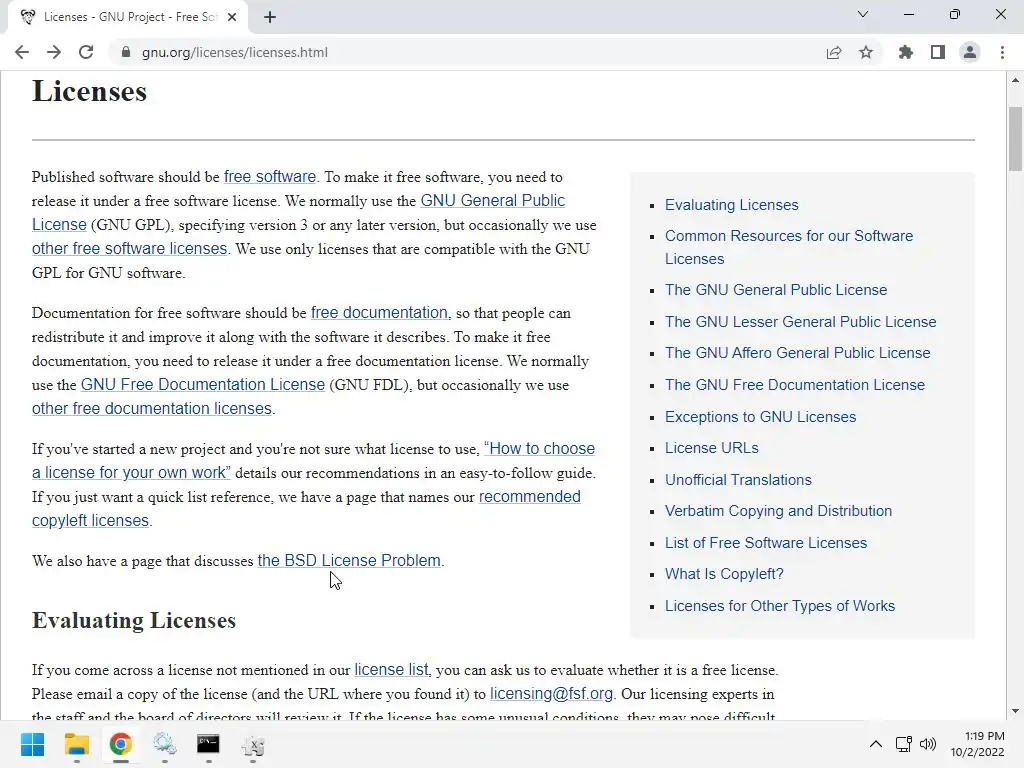Open the network status tray icon

click(904, 744)
